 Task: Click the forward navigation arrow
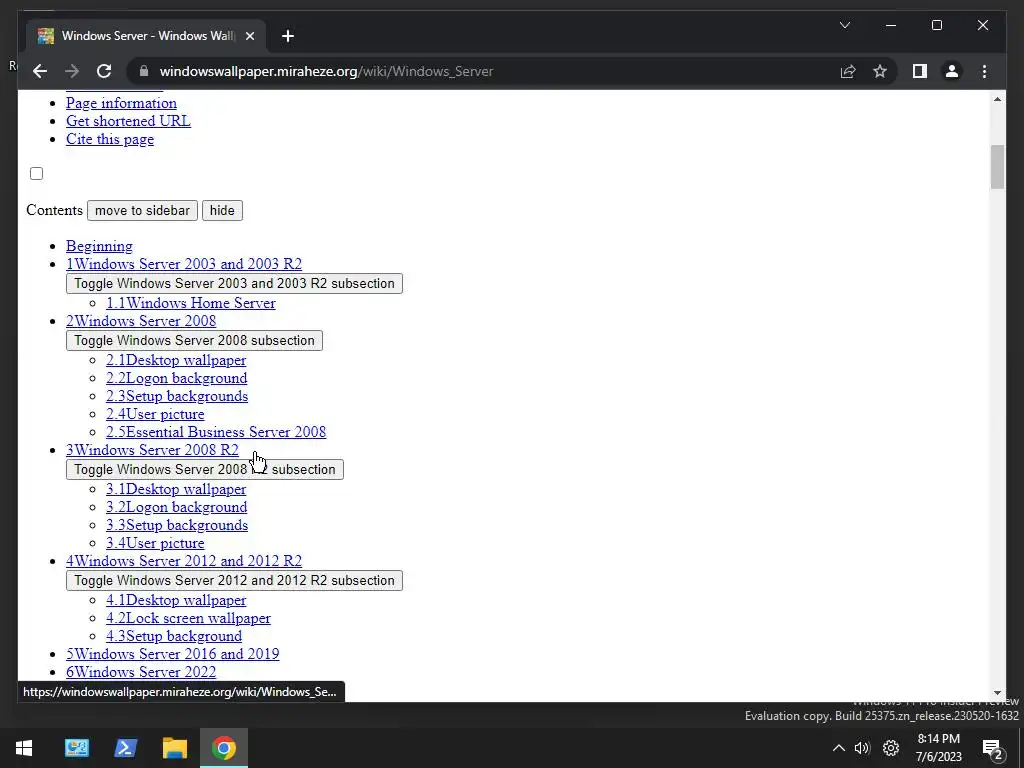pos(72,71)
